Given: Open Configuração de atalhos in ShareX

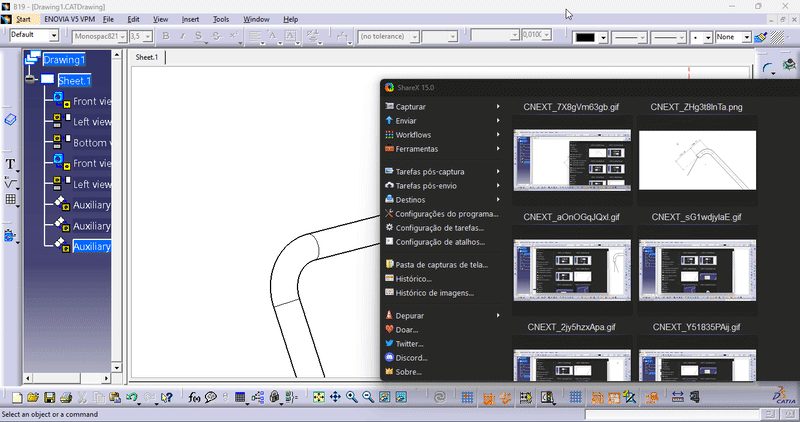Looking at the screenshot, I should point(442,242).
